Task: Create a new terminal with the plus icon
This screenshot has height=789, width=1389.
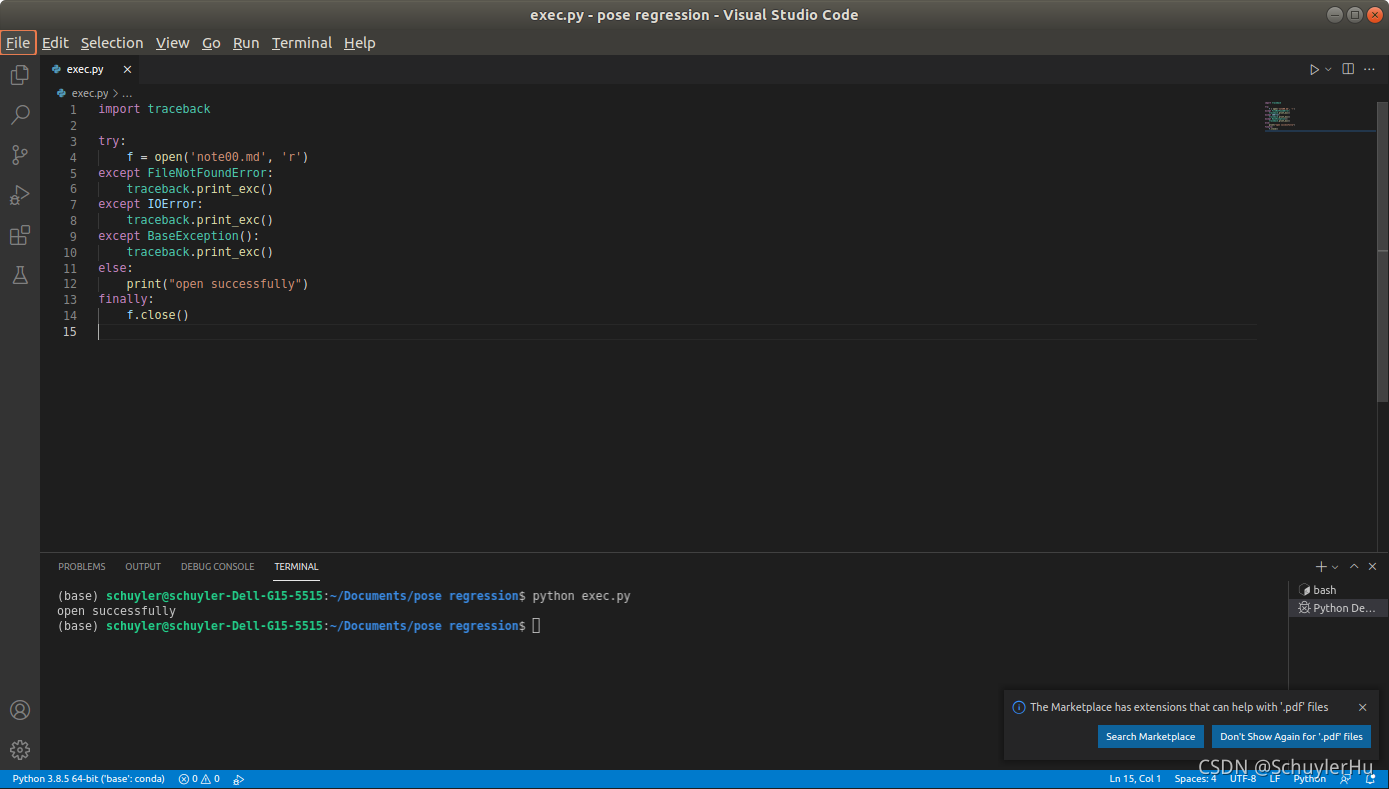Action: coord(1320,566)
